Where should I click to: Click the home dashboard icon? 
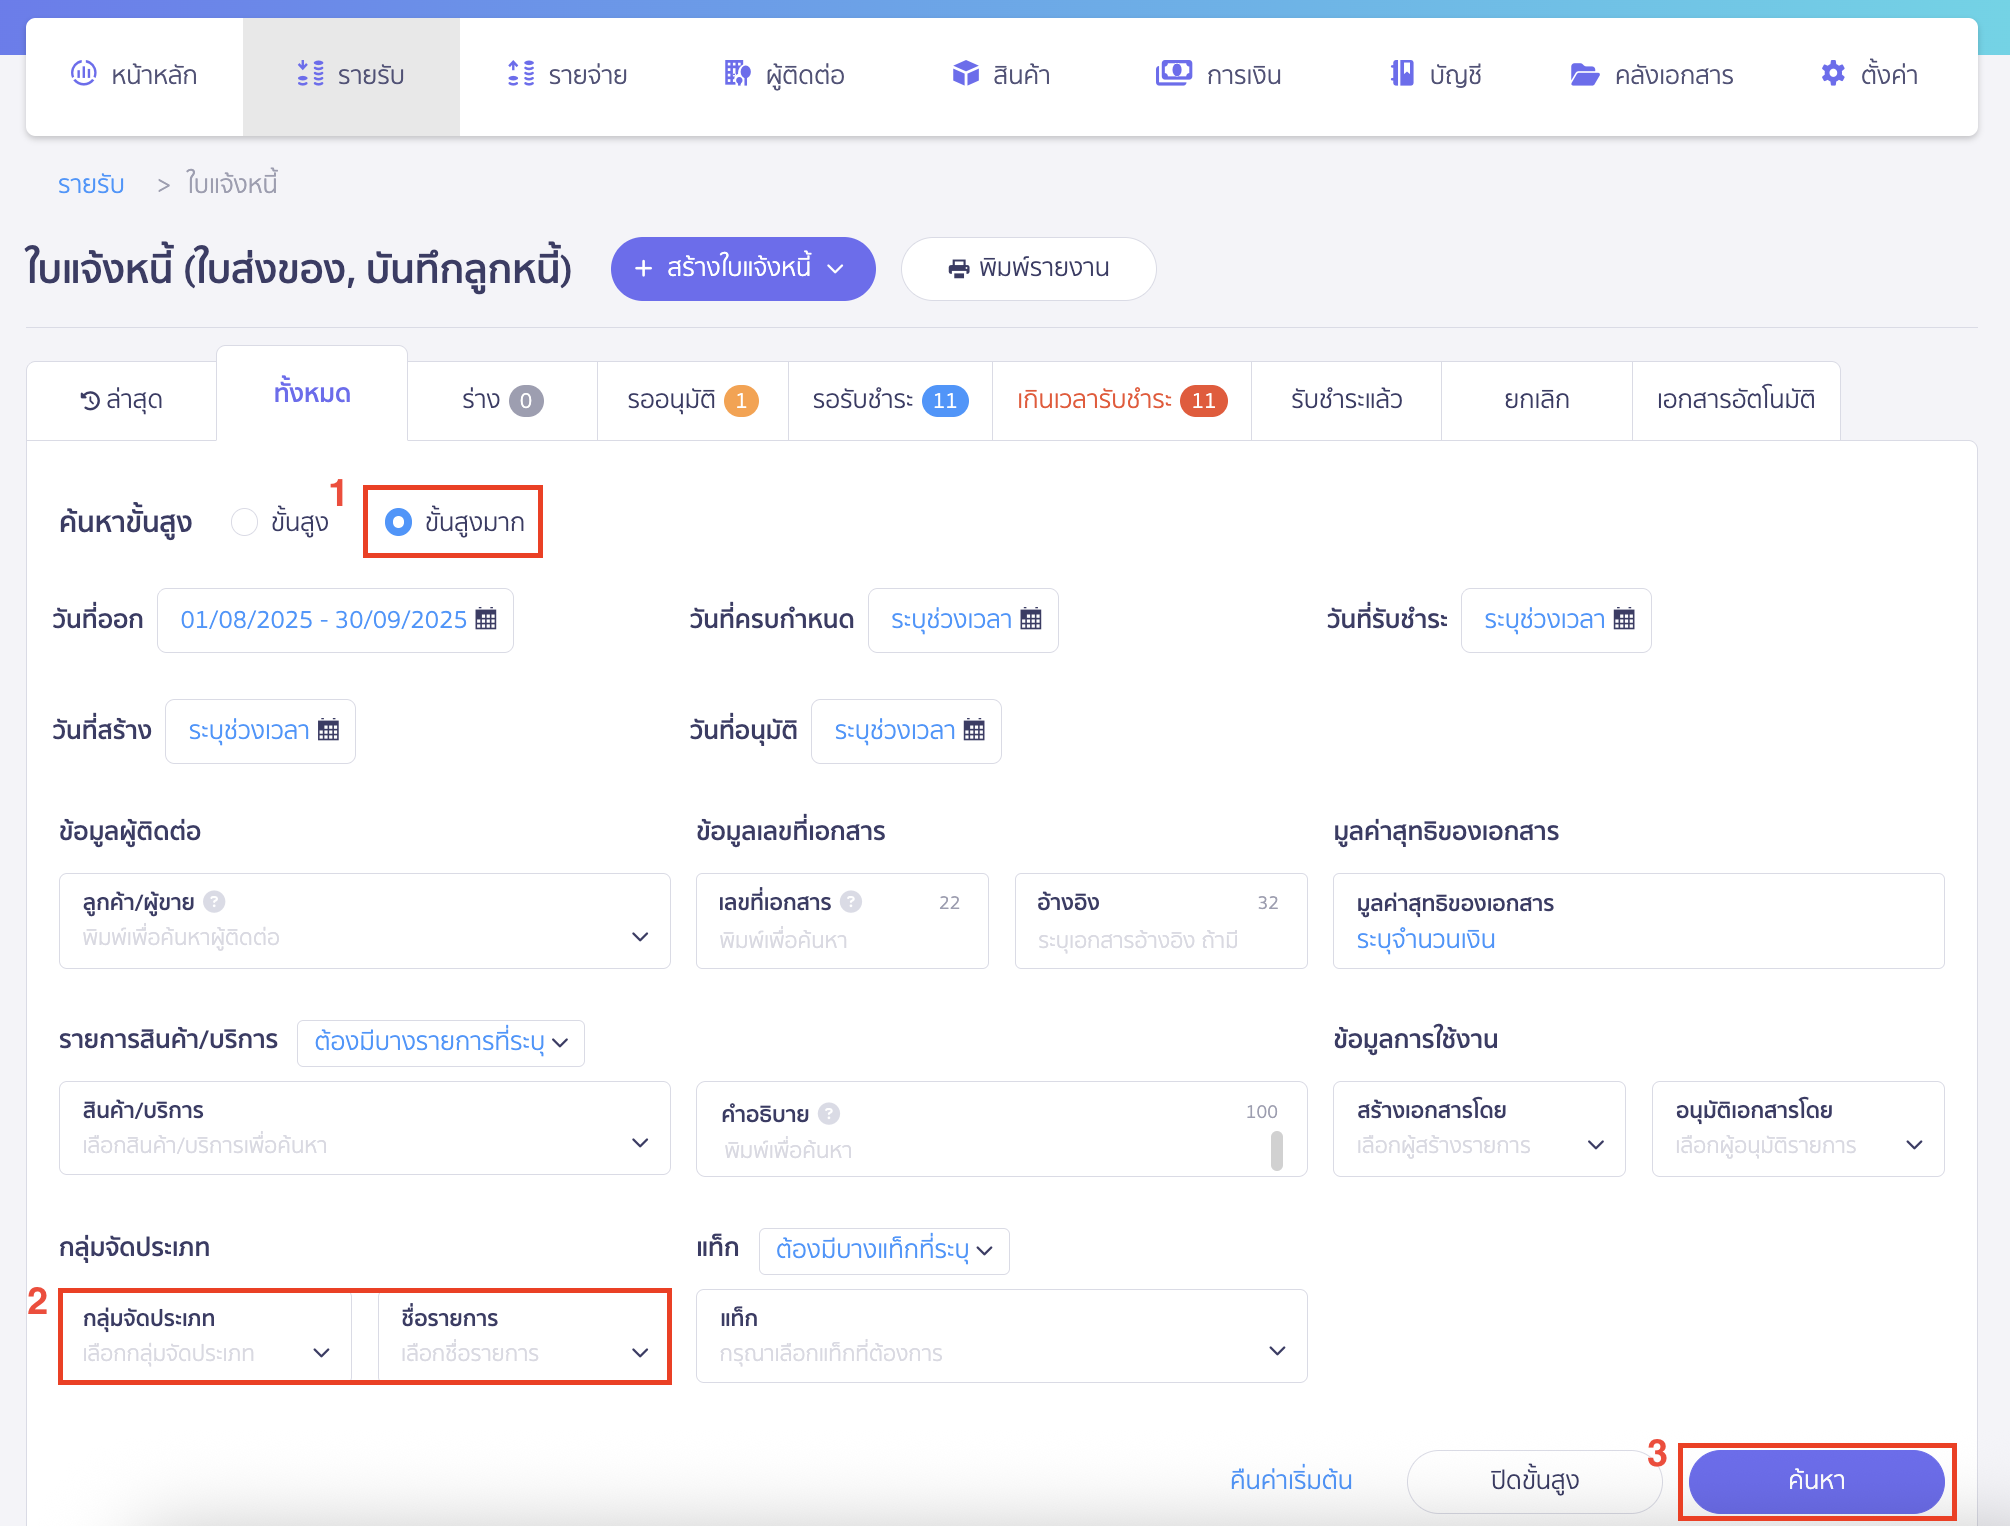point(84,73)
